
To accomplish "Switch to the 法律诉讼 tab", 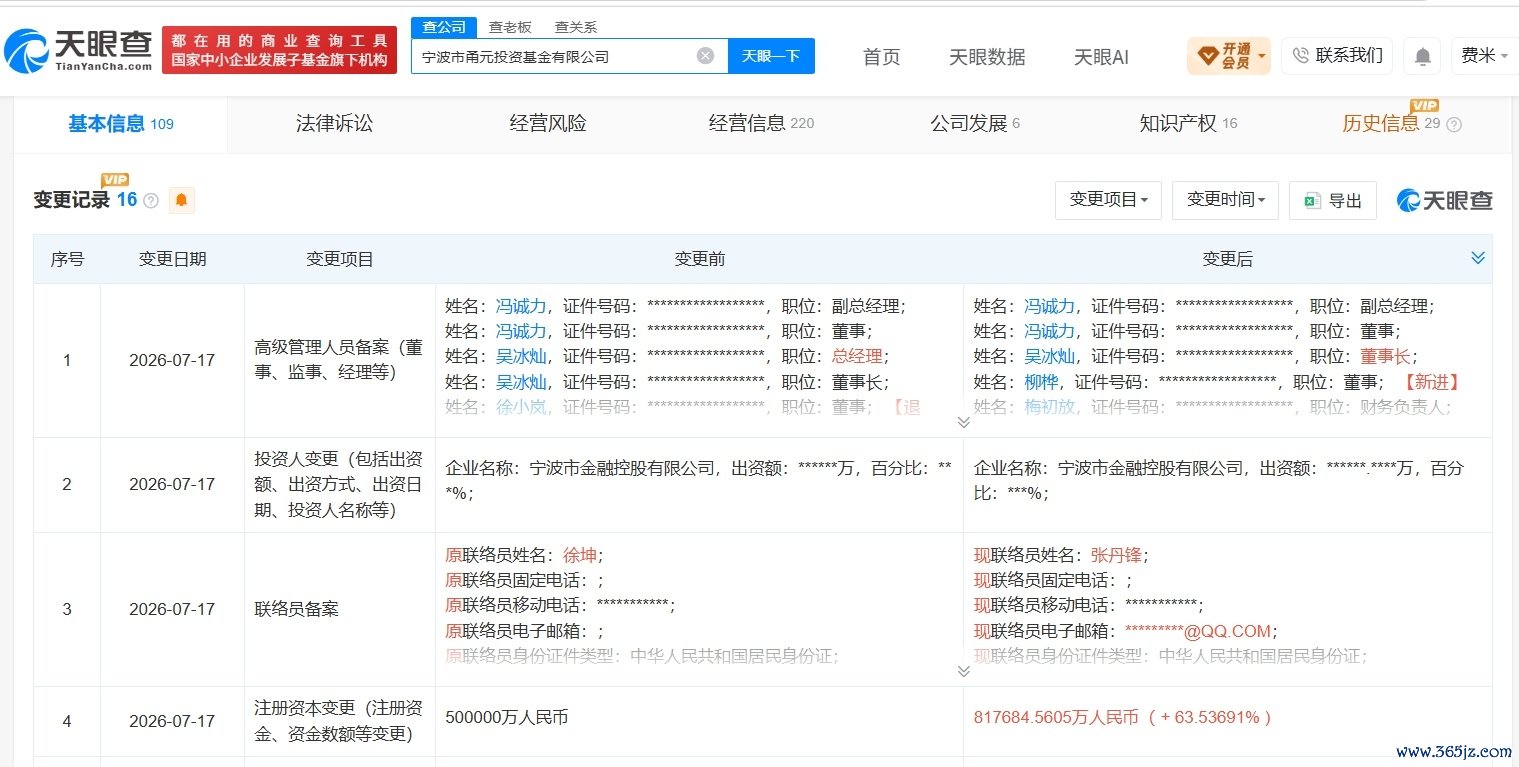I will pos(334,124).
